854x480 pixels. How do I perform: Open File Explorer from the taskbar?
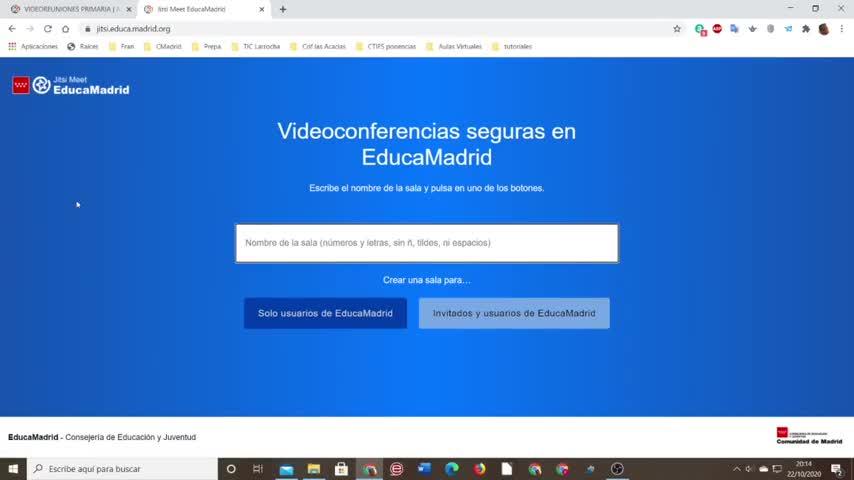point(314,469)
